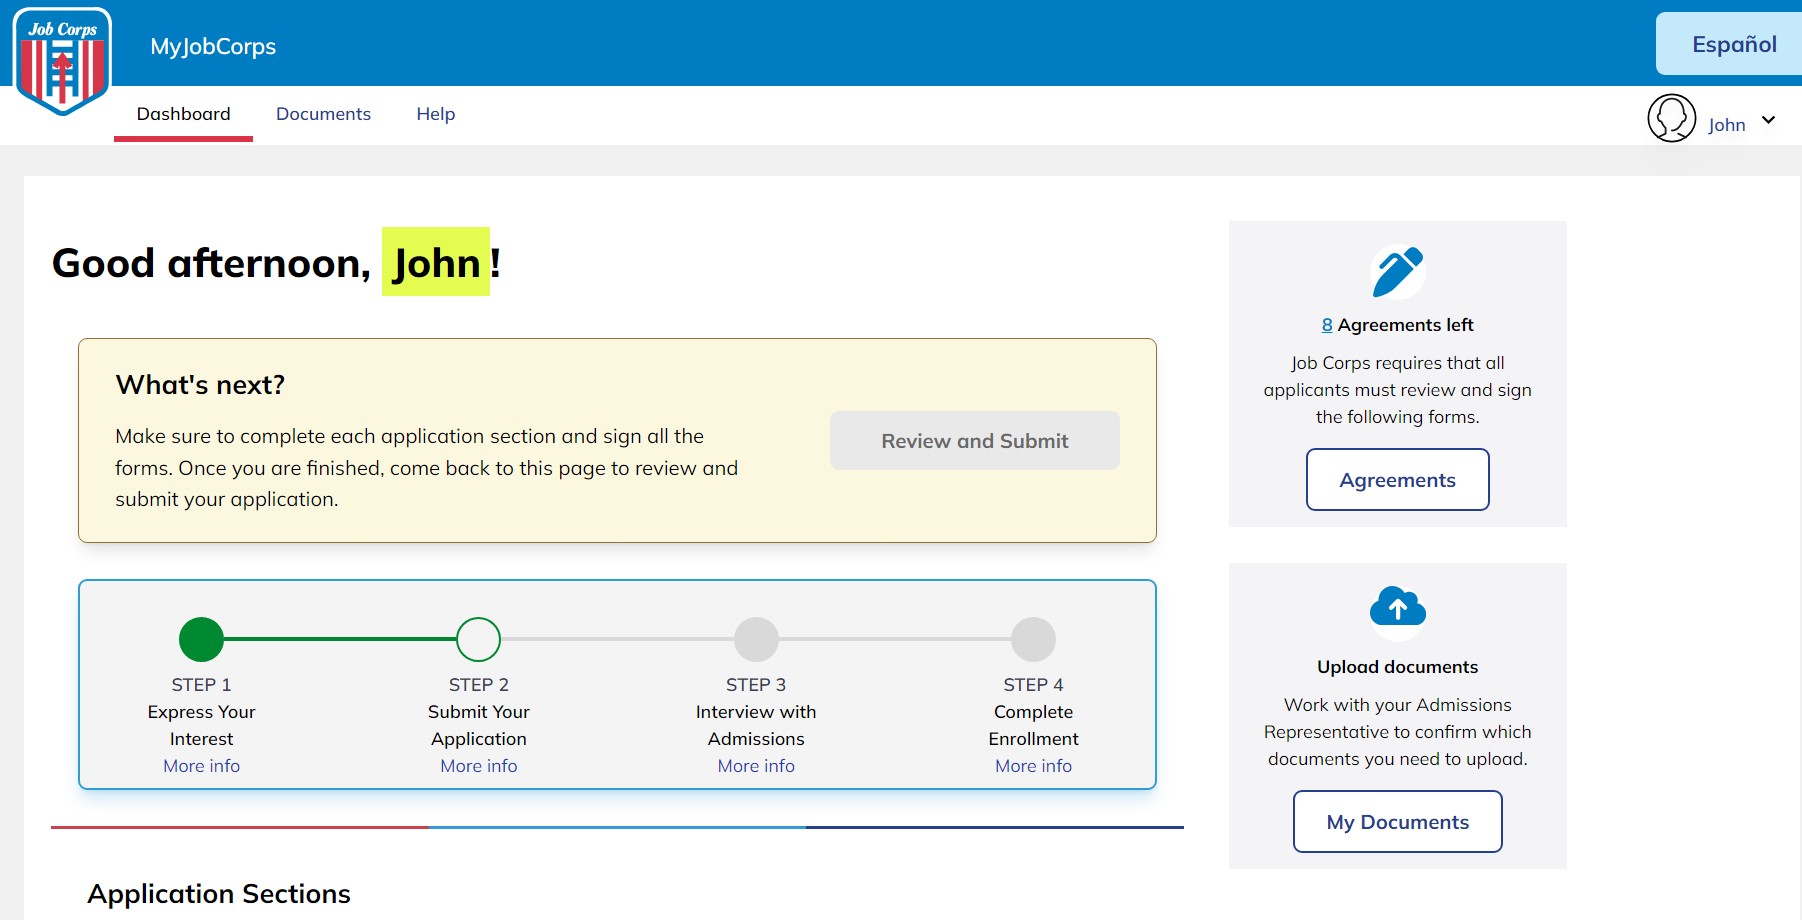Click the Job Corps shield logo

coord(62,62)
